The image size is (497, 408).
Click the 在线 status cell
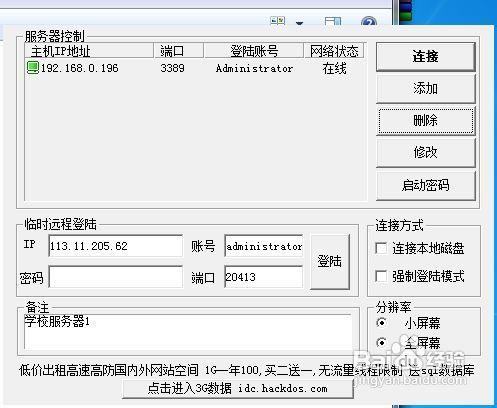coord(334,68)
